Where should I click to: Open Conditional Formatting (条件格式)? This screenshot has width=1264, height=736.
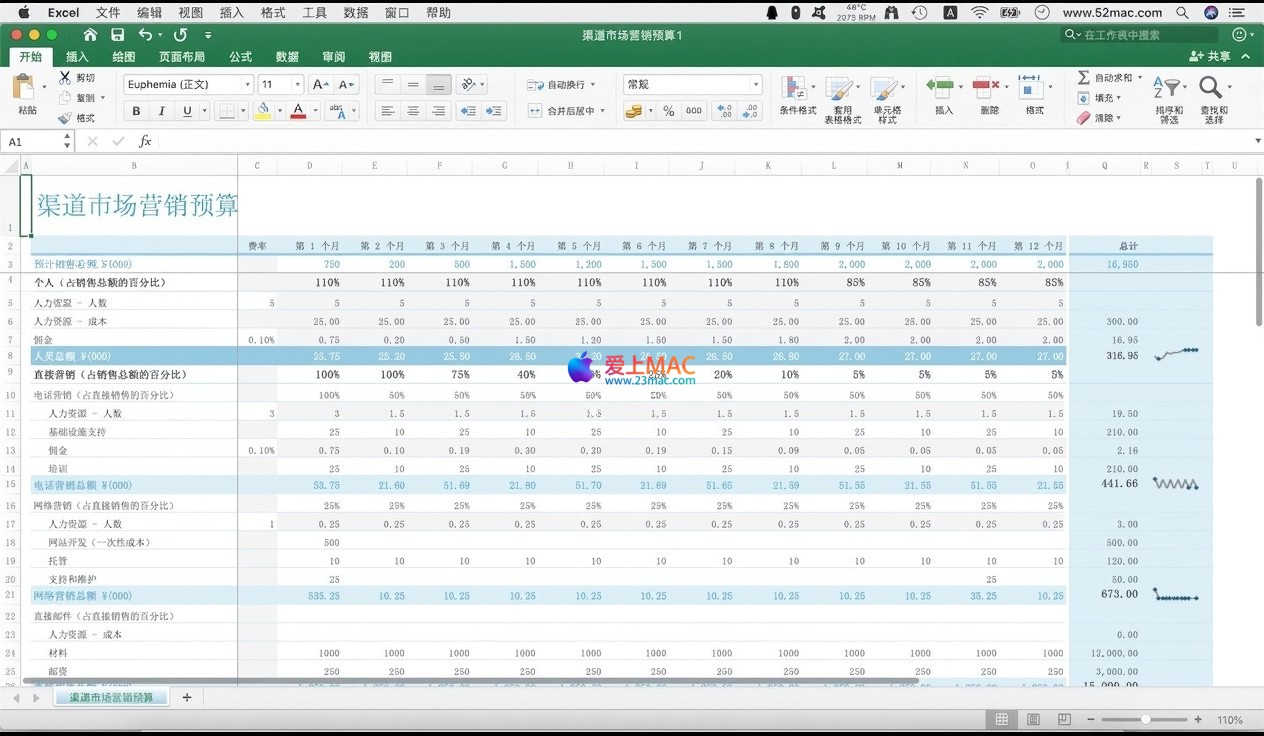pyautogui.click(x=796, y=90)
